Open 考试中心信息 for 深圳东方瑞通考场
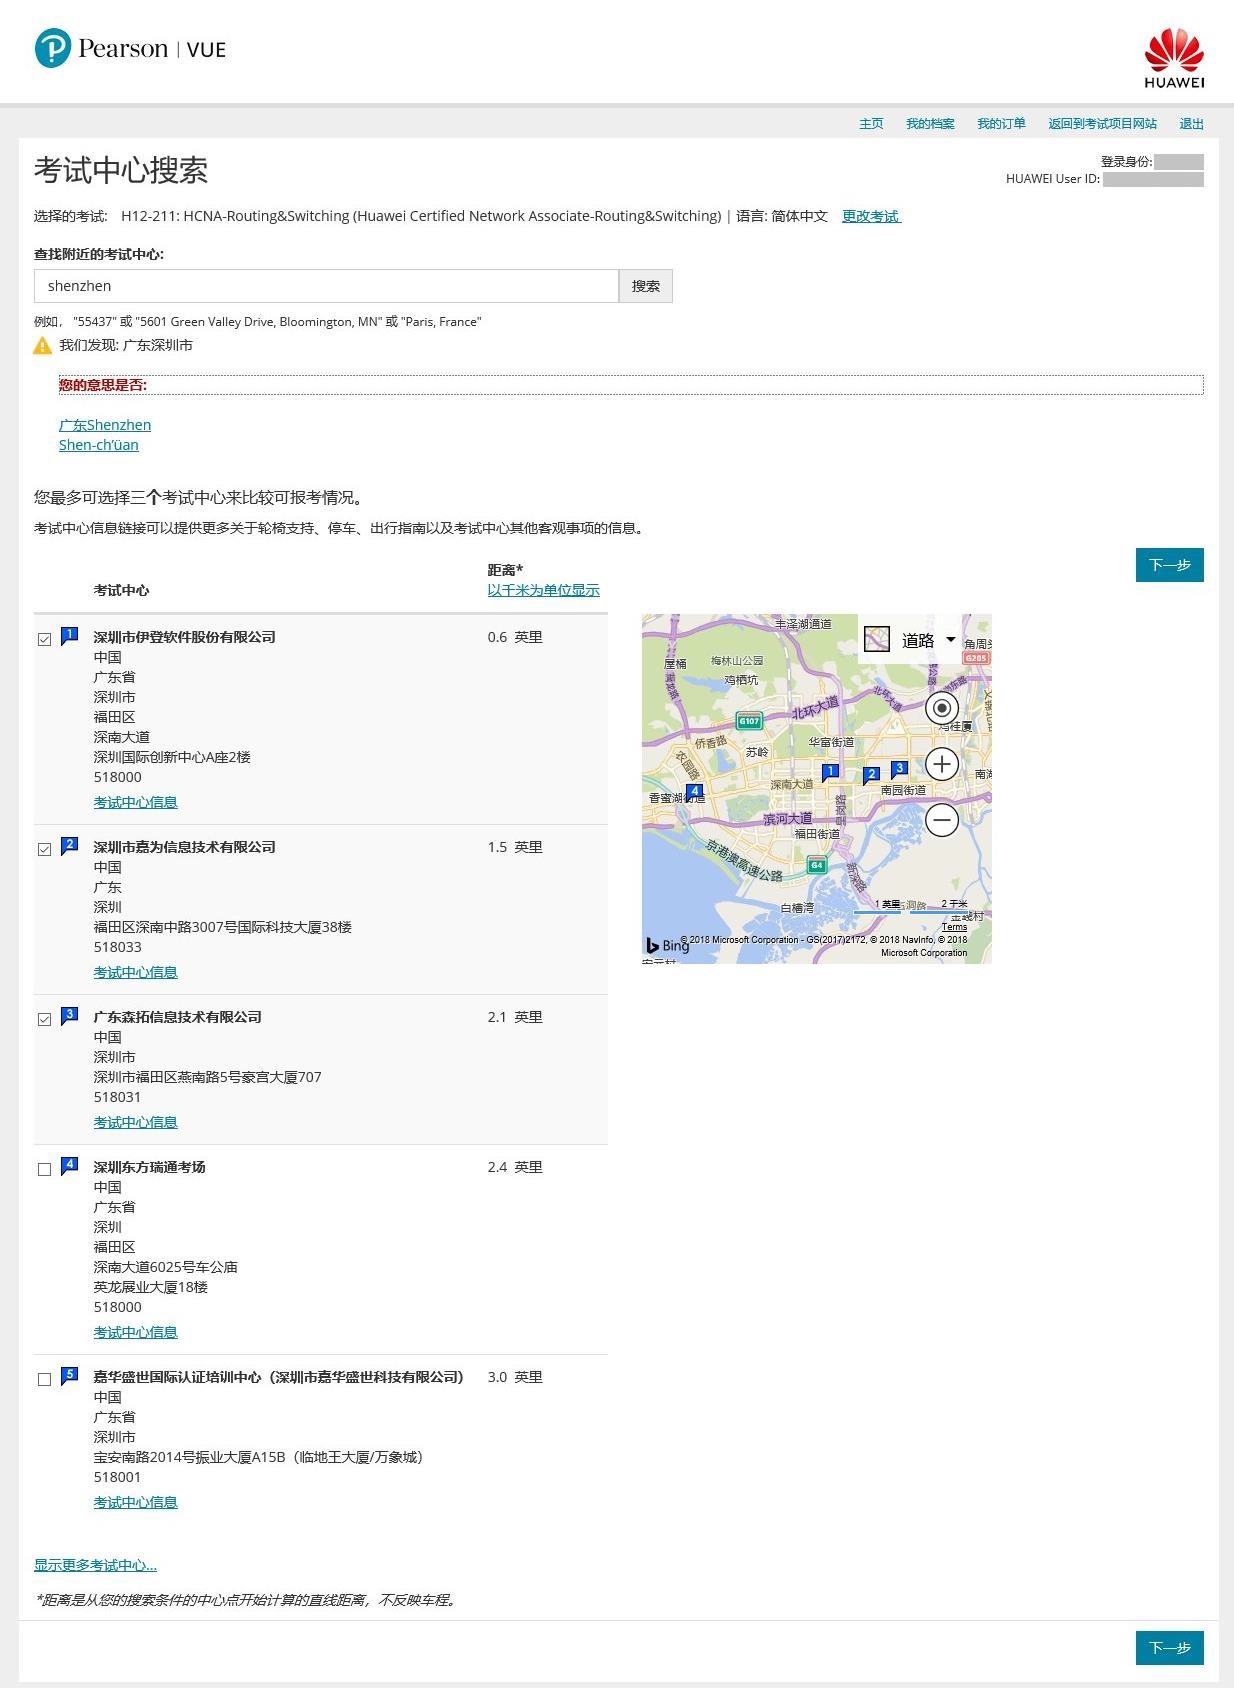This screenshot has height=1688, width=1234. [136, 1332]
